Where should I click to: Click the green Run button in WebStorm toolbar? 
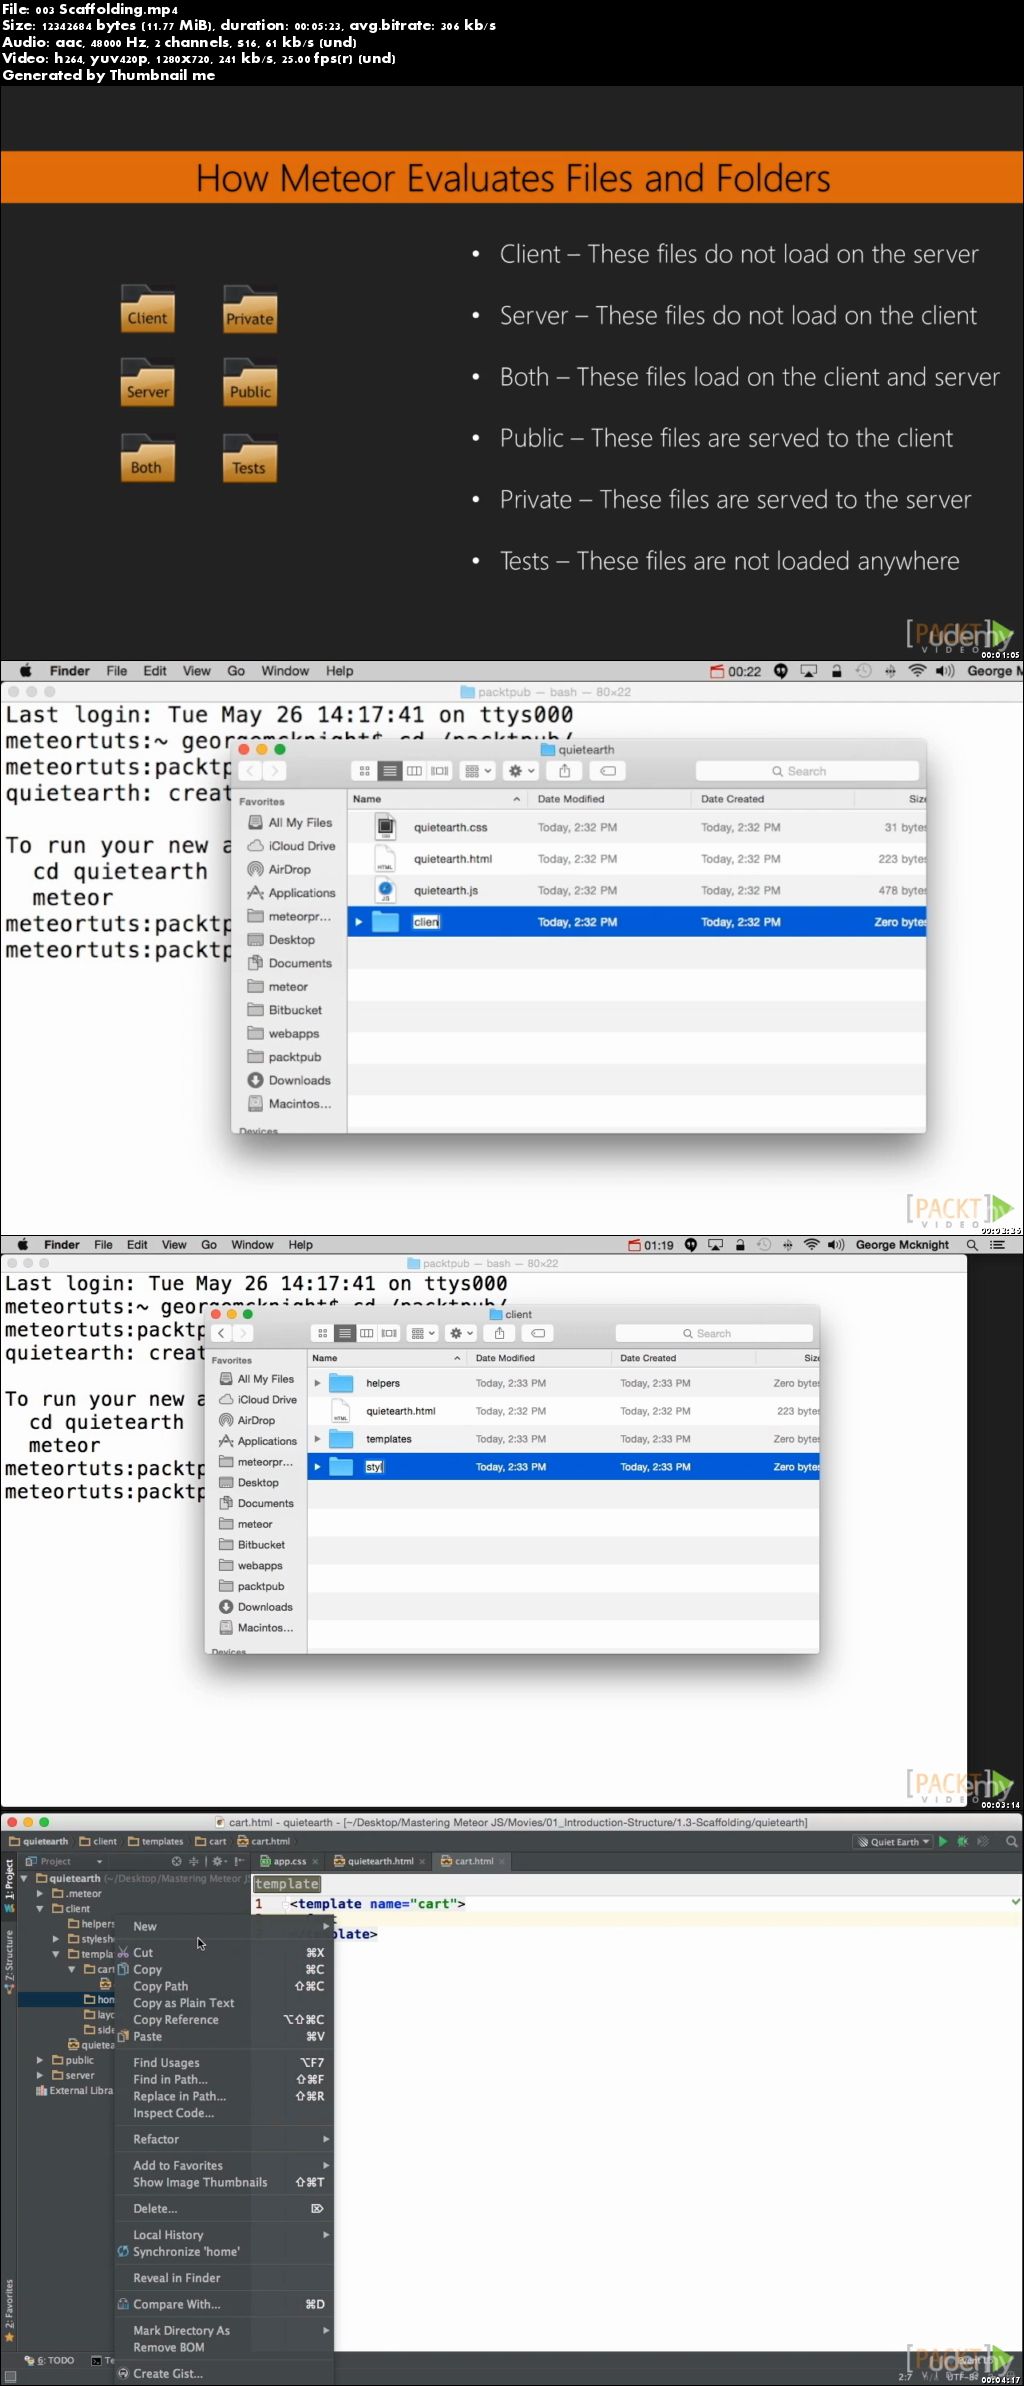[x=942, y=1841]
